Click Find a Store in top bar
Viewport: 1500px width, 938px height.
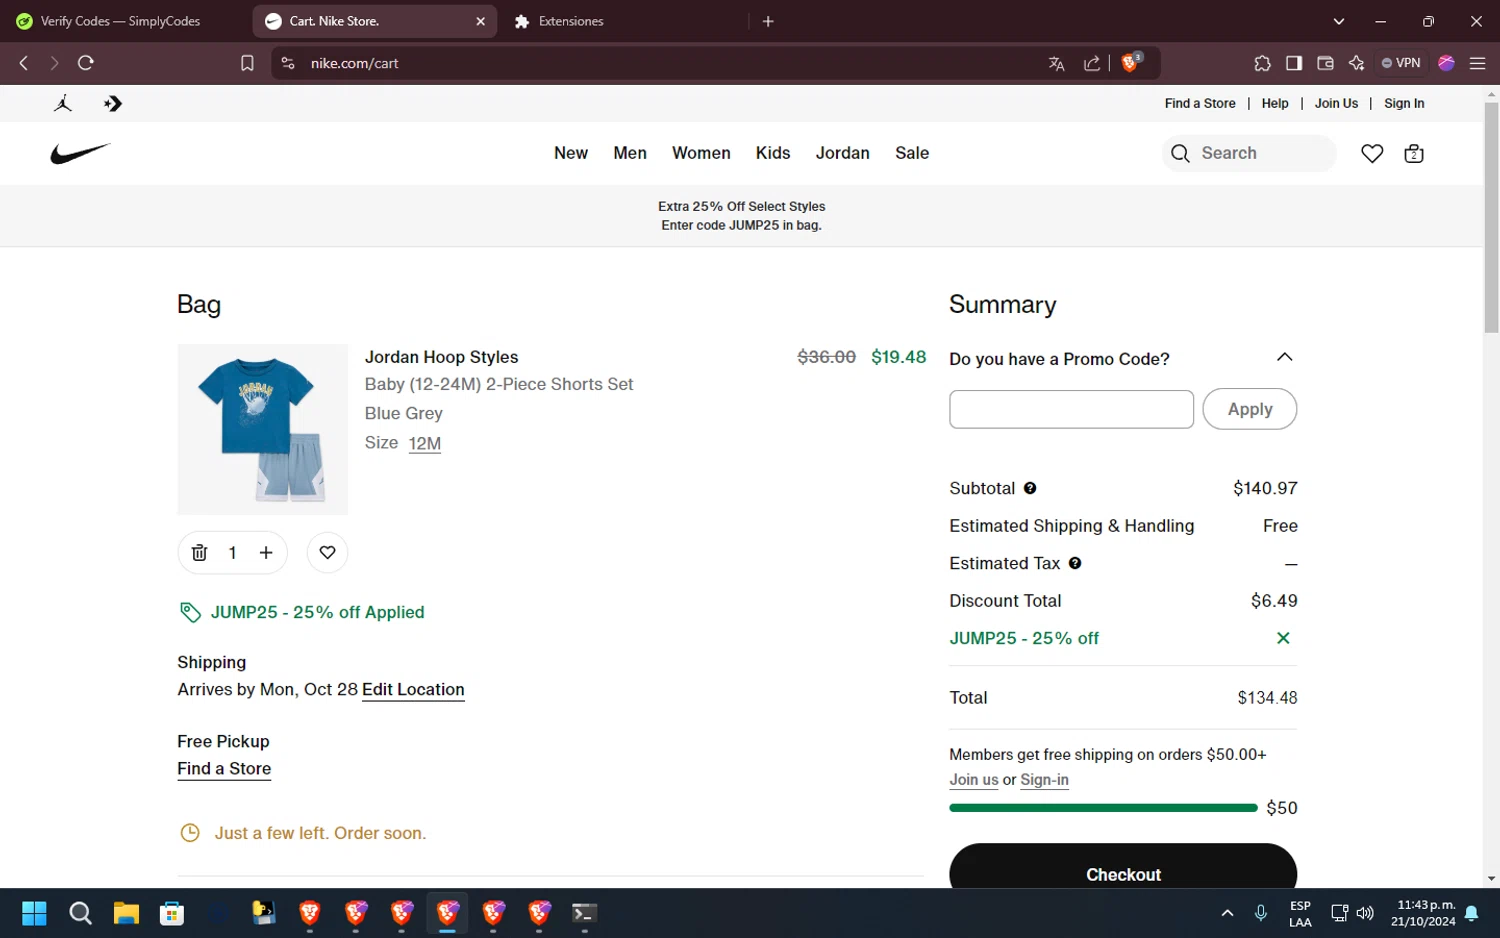coord(1200,103)
